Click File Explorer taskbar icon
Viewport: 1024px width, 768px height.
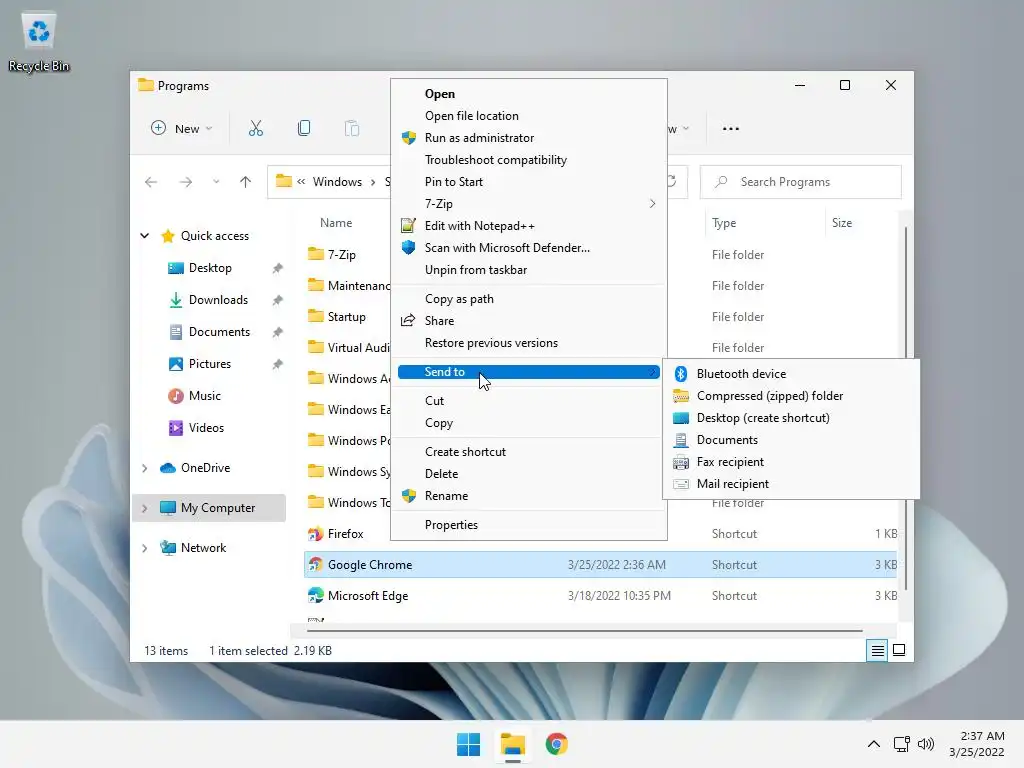pyautogui.click(x=513, y=744)
